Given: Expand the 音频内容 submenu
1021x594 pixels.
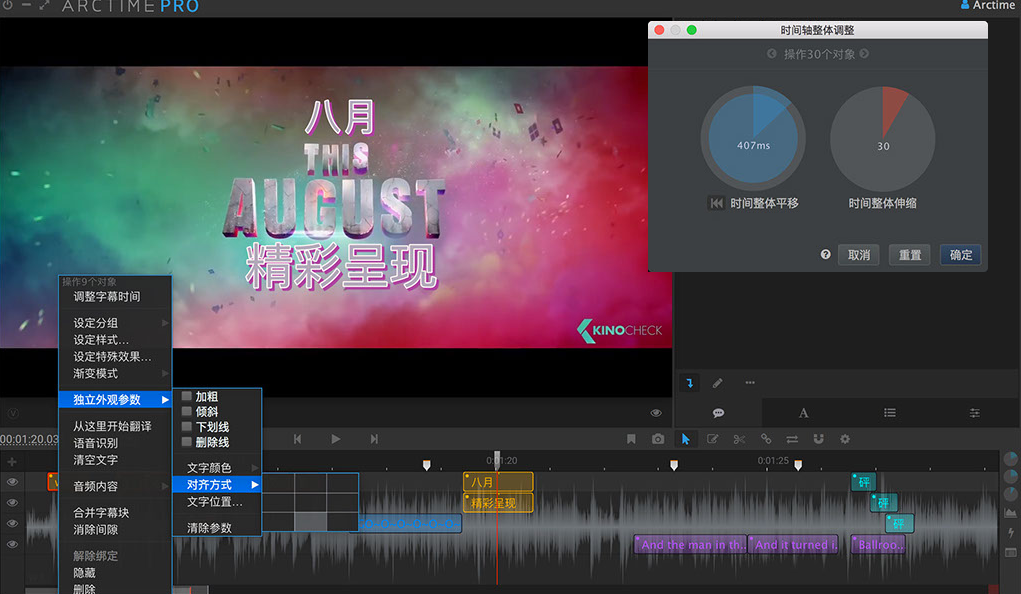Looking at the screenshot, I should pos(115,487).
